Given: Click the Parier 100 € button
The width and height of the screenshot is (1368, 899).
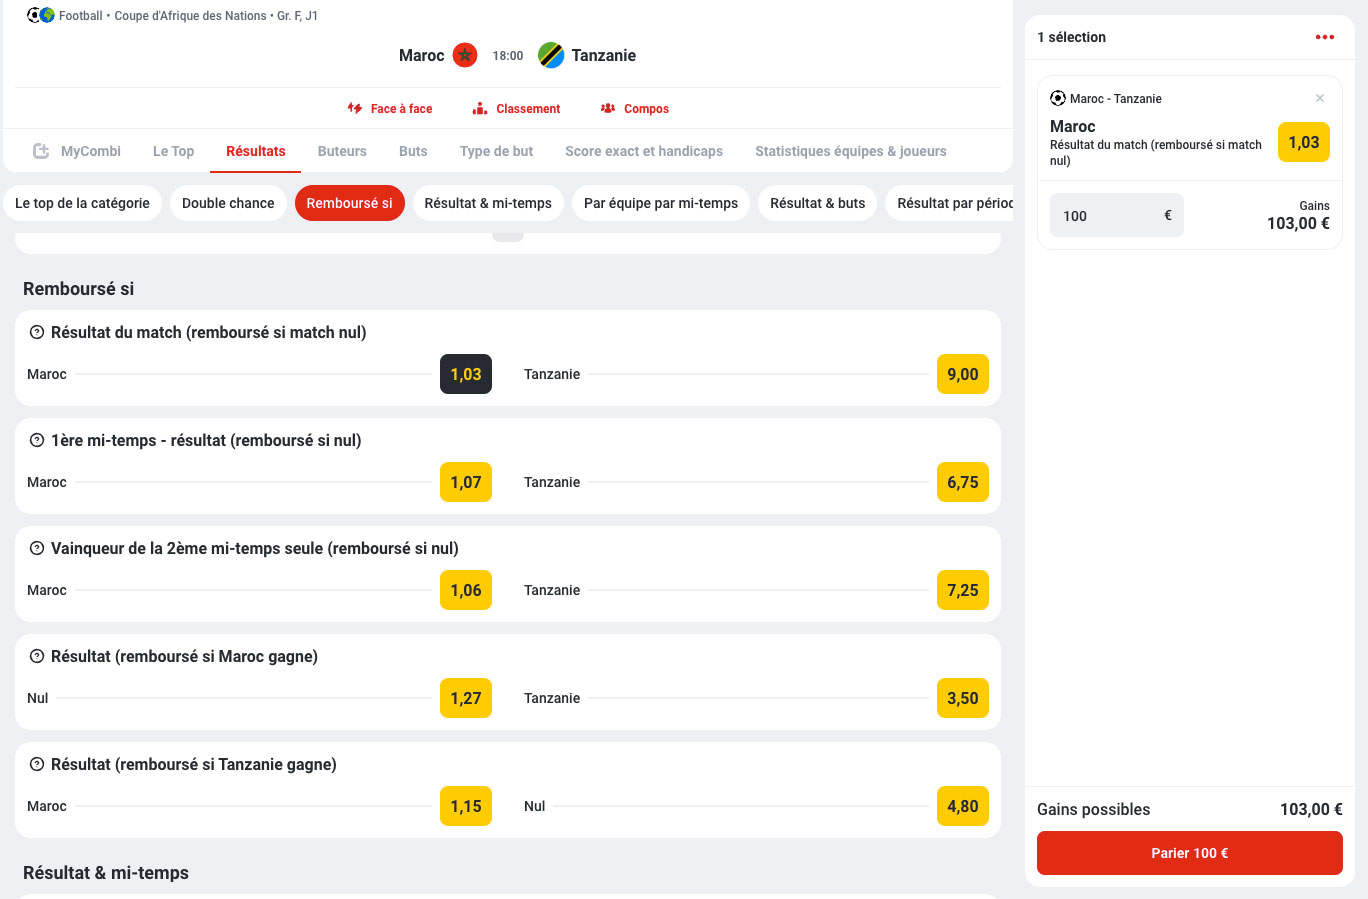Looking at the screenshot, I should click(1189, 853).
